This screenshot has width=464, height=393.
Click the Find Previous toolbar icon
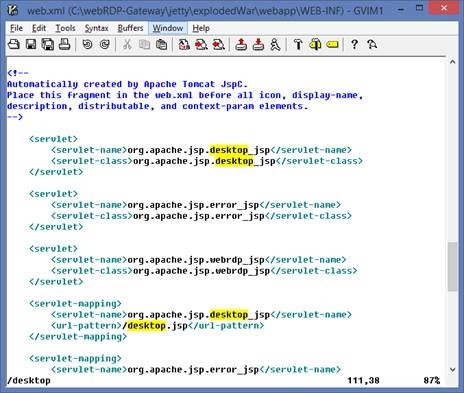219,44
